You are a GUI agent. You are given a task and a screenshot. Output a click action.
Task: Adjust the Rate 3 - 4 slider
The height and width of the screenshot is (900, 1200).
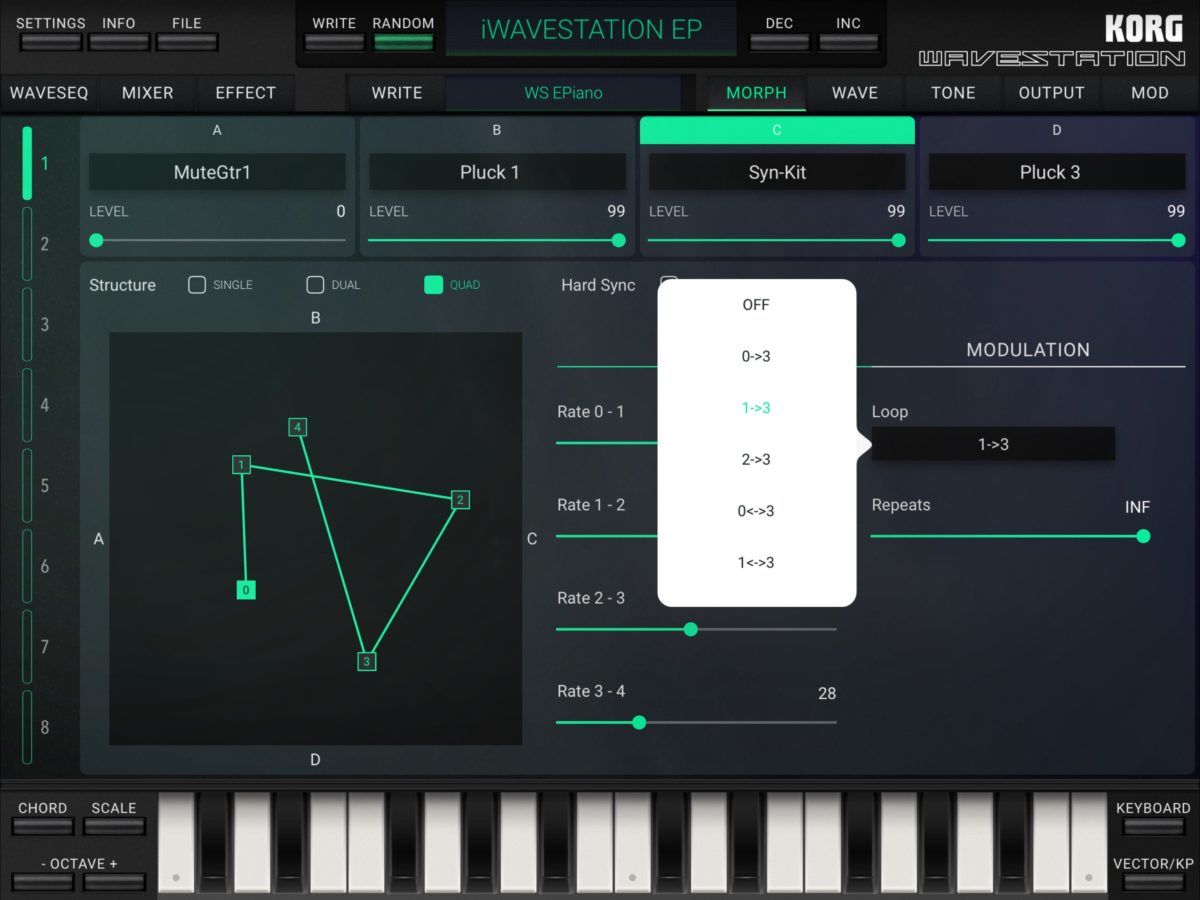pyautogui.click(x=696, y=722)
